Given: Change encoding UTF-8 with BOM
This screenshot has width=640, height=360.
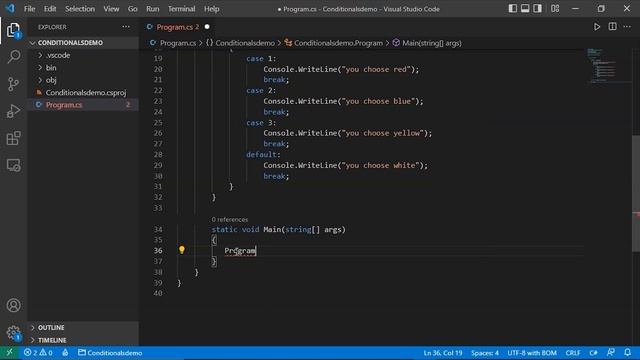Looking at the screenshot, I should point(532,353).
